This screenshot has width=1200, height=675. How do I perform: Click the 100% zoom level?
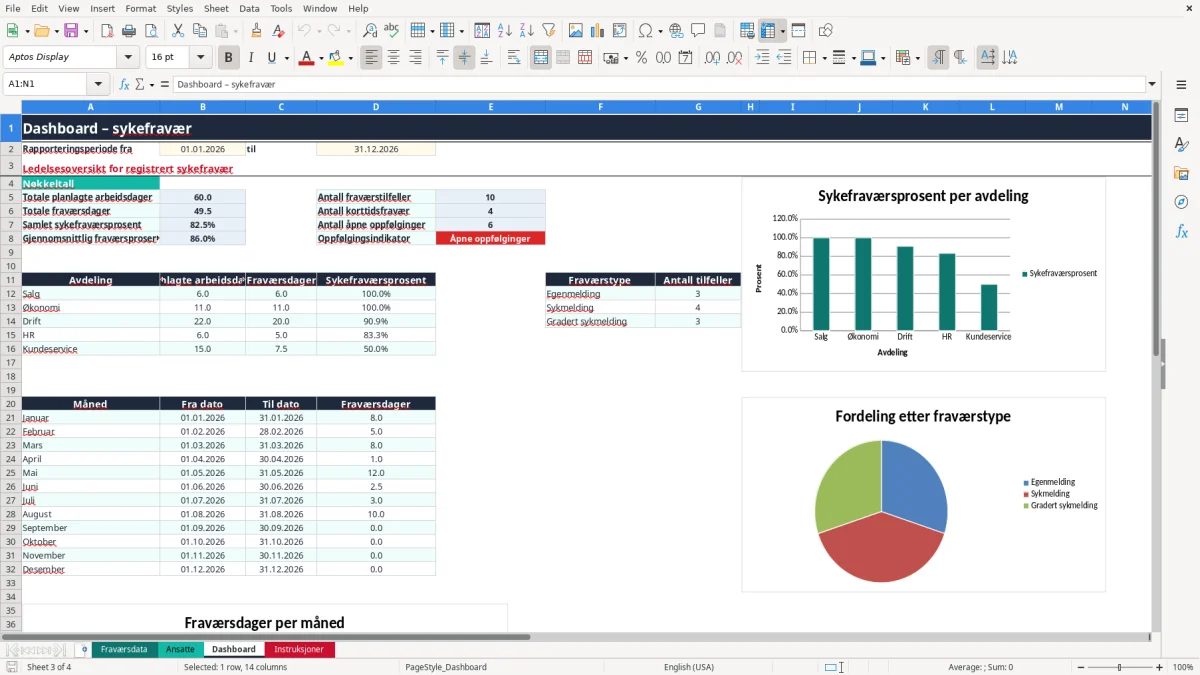coord(1182,667)
